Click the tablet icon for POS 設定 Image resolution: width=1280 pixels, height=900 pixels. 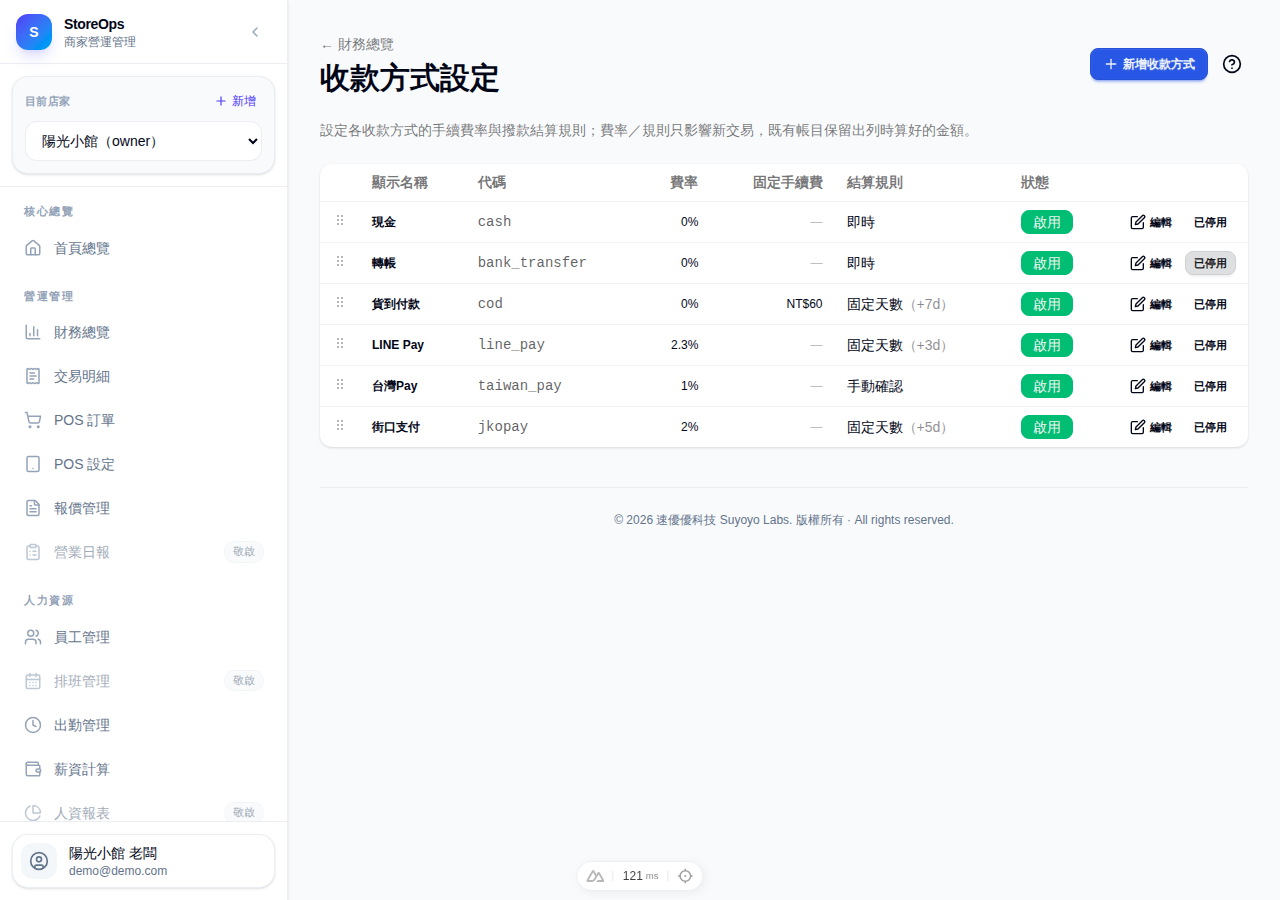tap(33, 464)
